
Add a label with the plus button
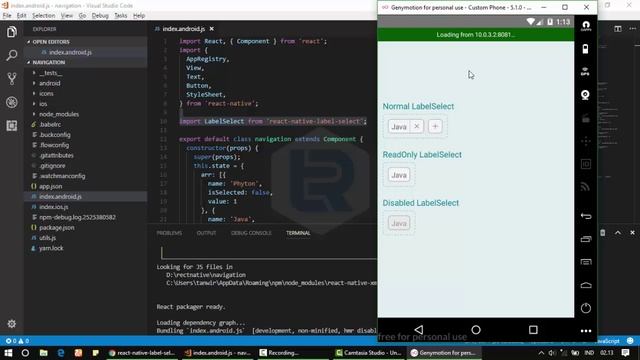(x=435, y=127)
